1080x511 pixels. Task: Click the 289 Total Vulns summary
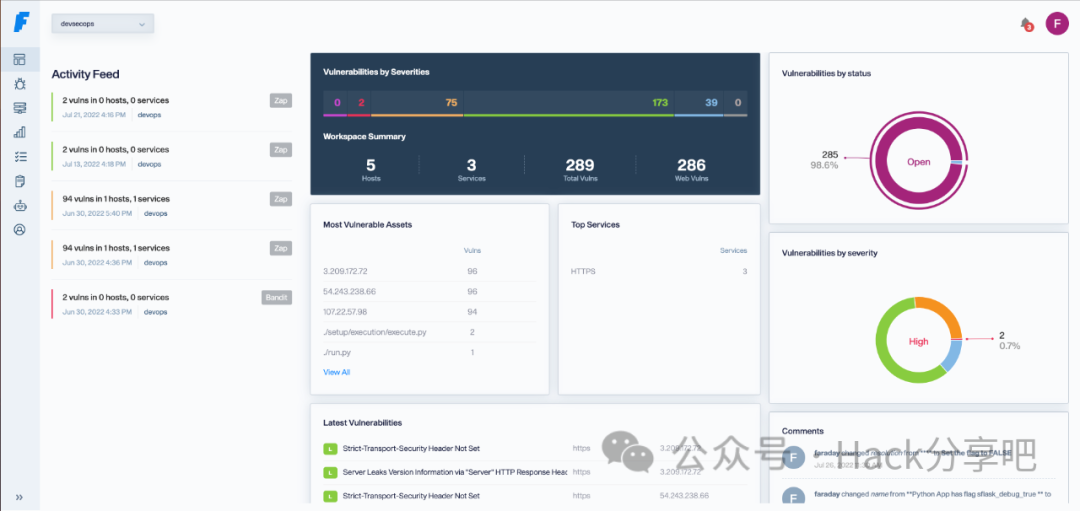point(580,169)
